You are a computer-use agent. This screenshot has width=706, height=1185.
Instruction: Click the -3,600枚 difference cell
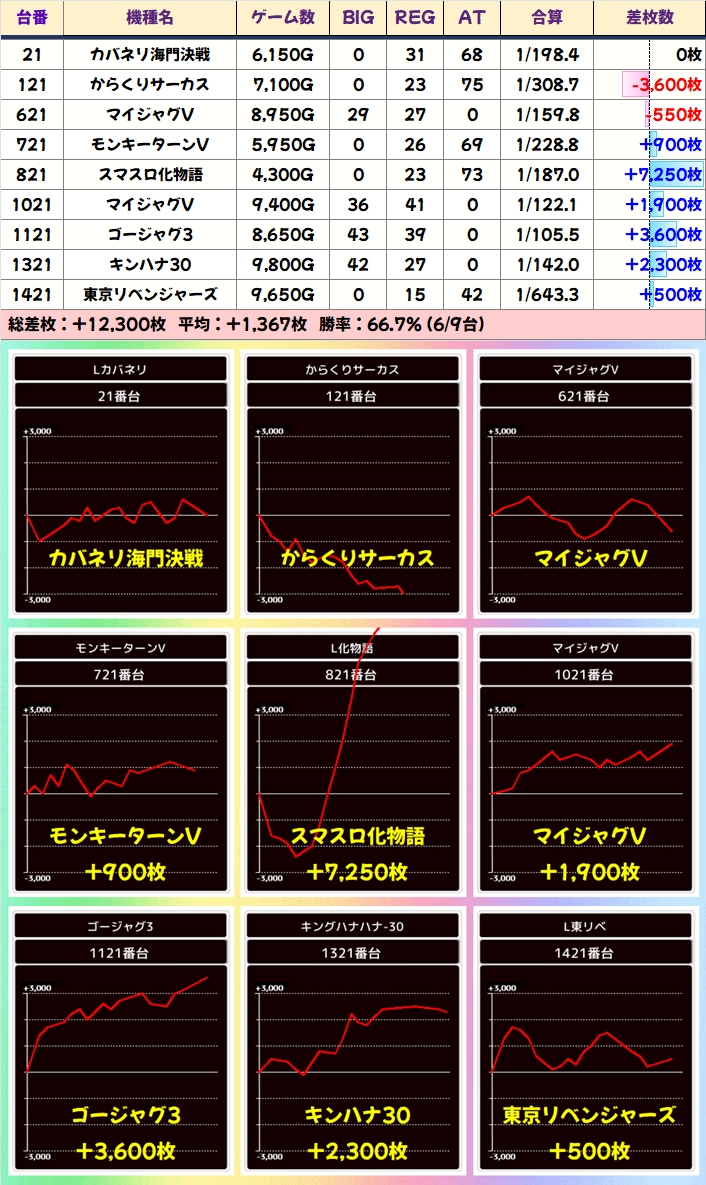[662, 85]
